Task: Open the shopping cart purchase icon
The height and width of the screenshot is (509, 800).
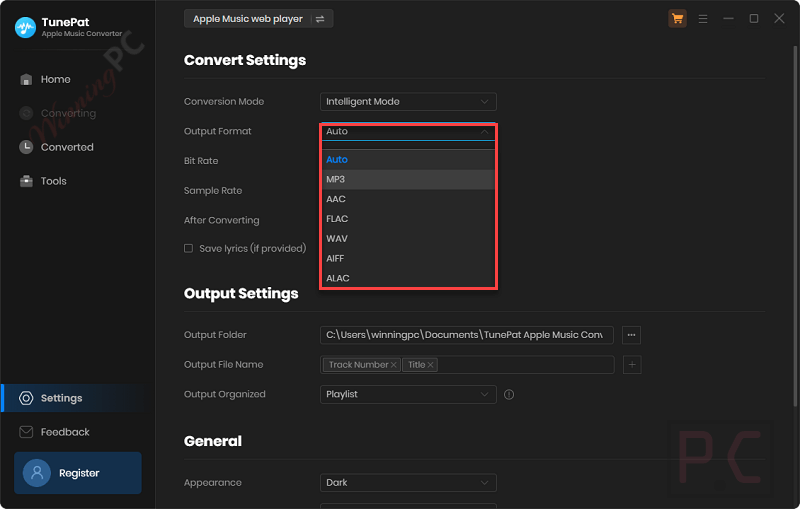Action: 677,19
